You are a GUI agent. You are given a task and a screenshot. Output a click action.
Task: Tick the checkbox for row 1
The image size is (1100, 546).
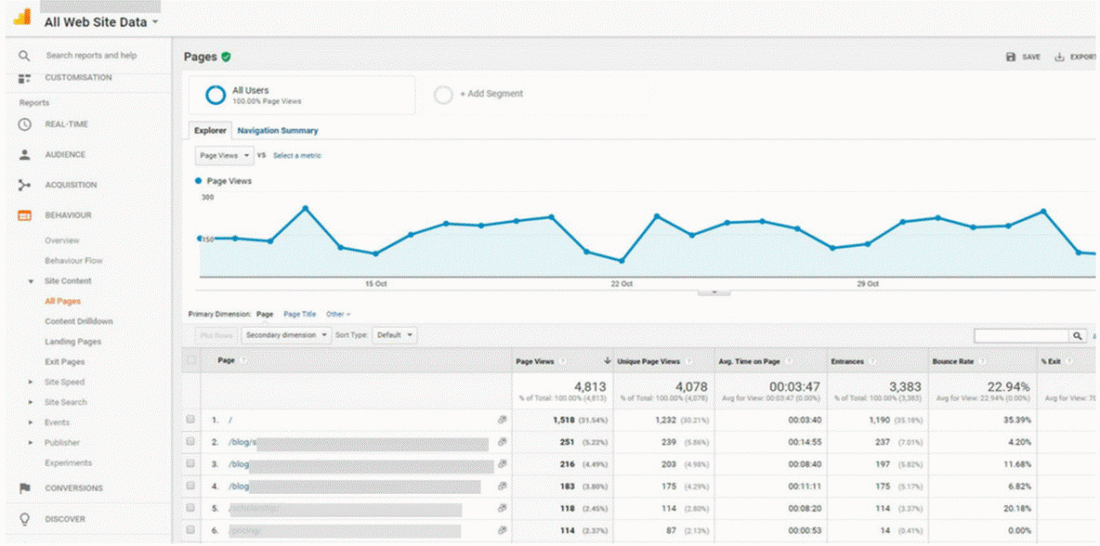click(x=191, y=421)
